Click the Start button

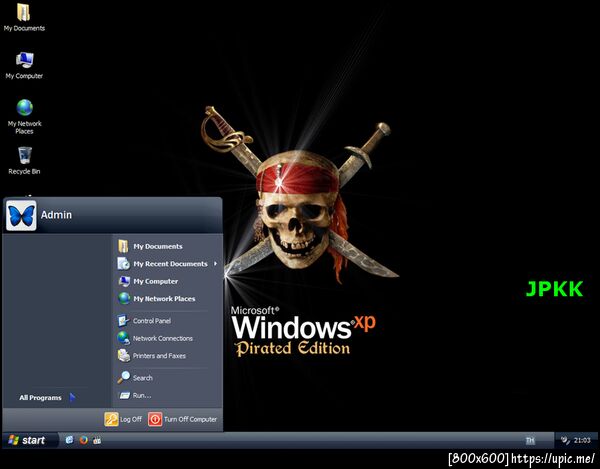30,440
